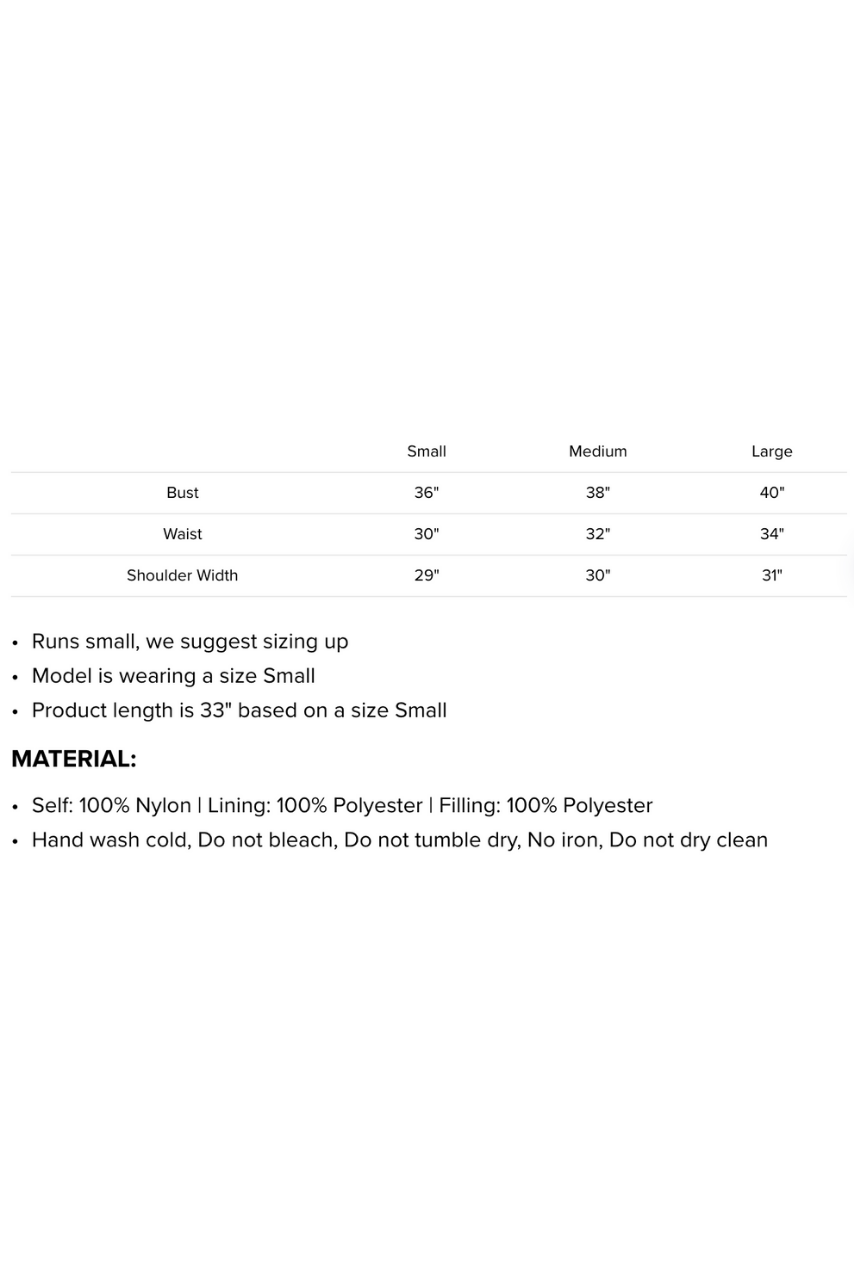854x1280 pixels.
Task: Click the 38" bust value for Medium
Action: 597,492
